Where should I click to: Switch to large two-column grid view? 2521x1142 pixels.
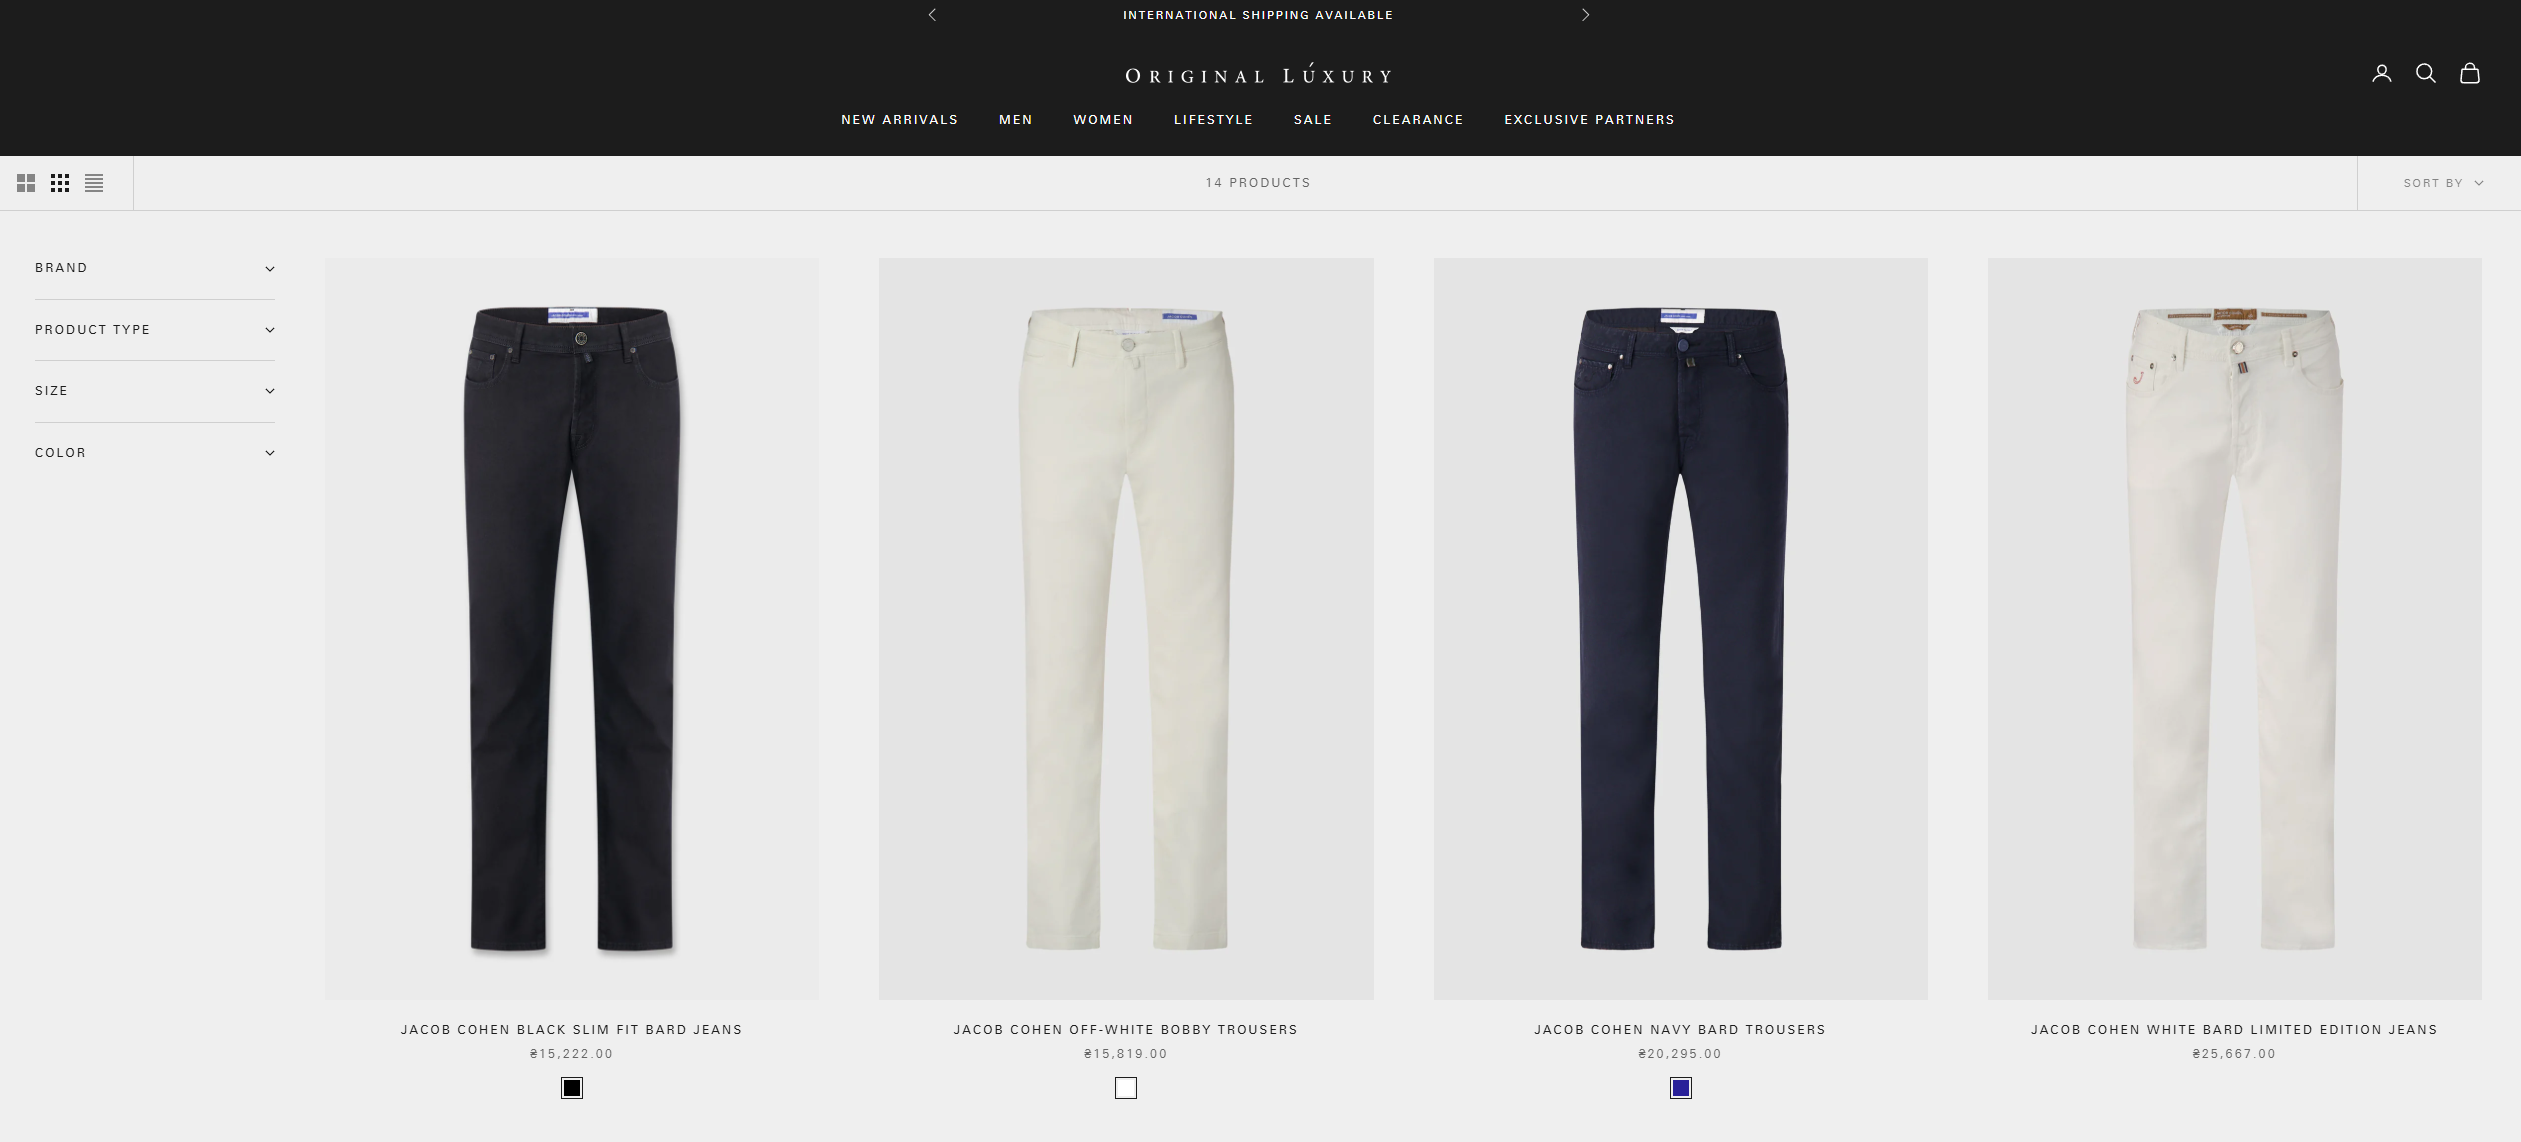[x=26, y=183]
